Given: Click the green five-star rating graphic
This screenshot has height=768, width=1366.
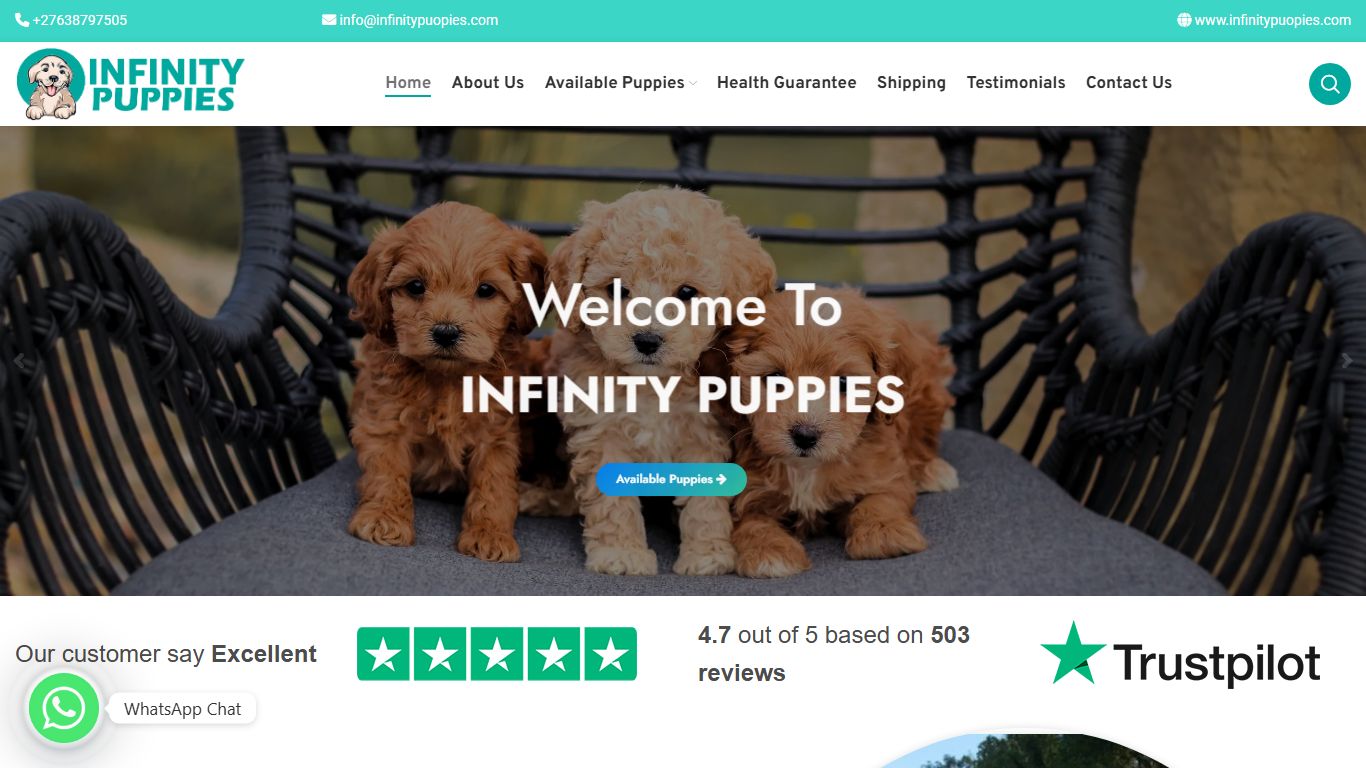Looking at the screenshot, I should (x=497, y=654).
